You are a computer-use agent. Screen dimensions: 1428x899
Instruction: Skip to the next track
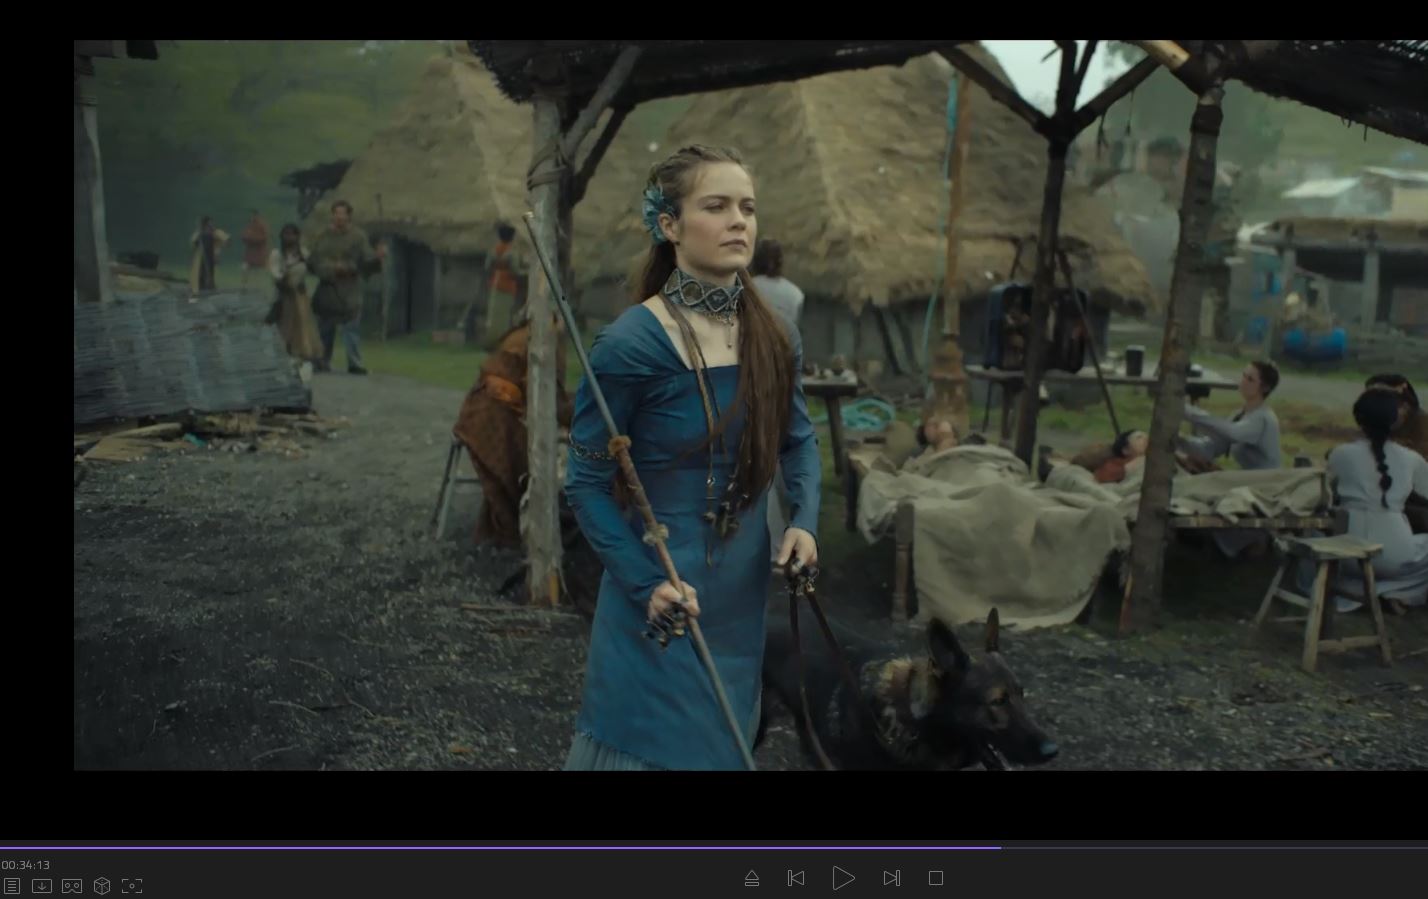pos(891,878)
